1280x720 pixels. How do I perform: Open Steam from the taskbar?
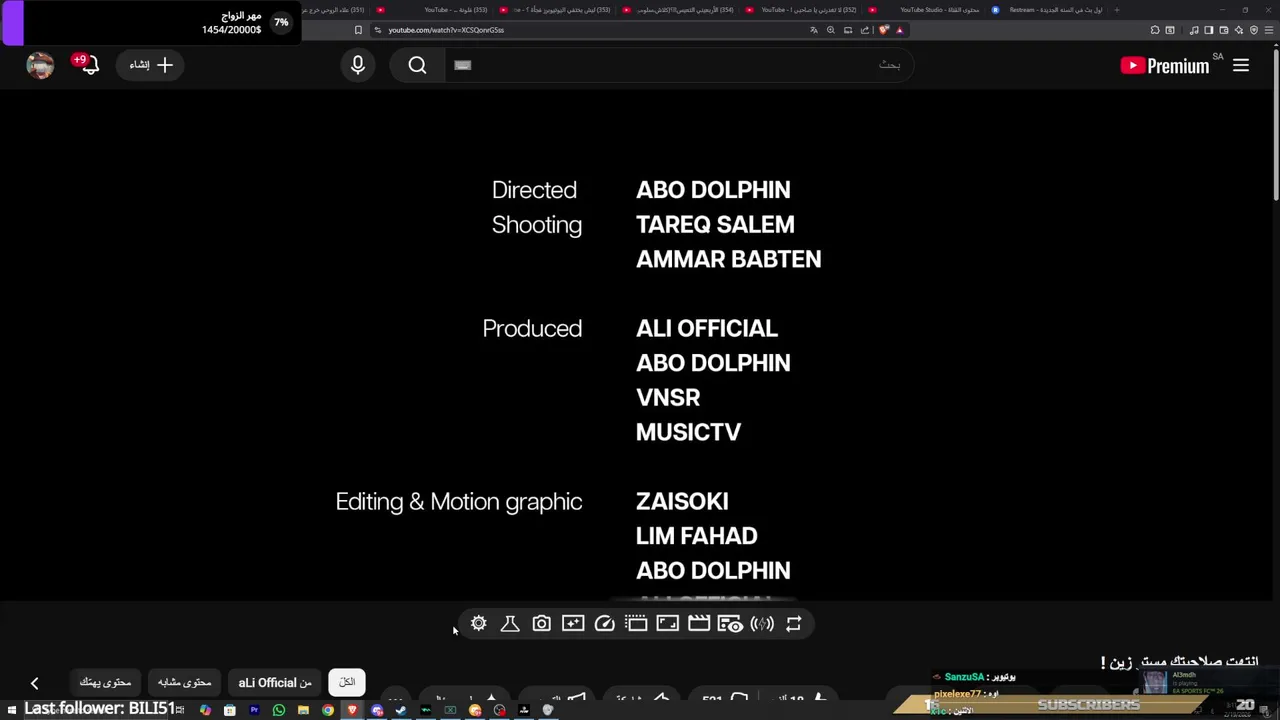(x=401, y=710)
